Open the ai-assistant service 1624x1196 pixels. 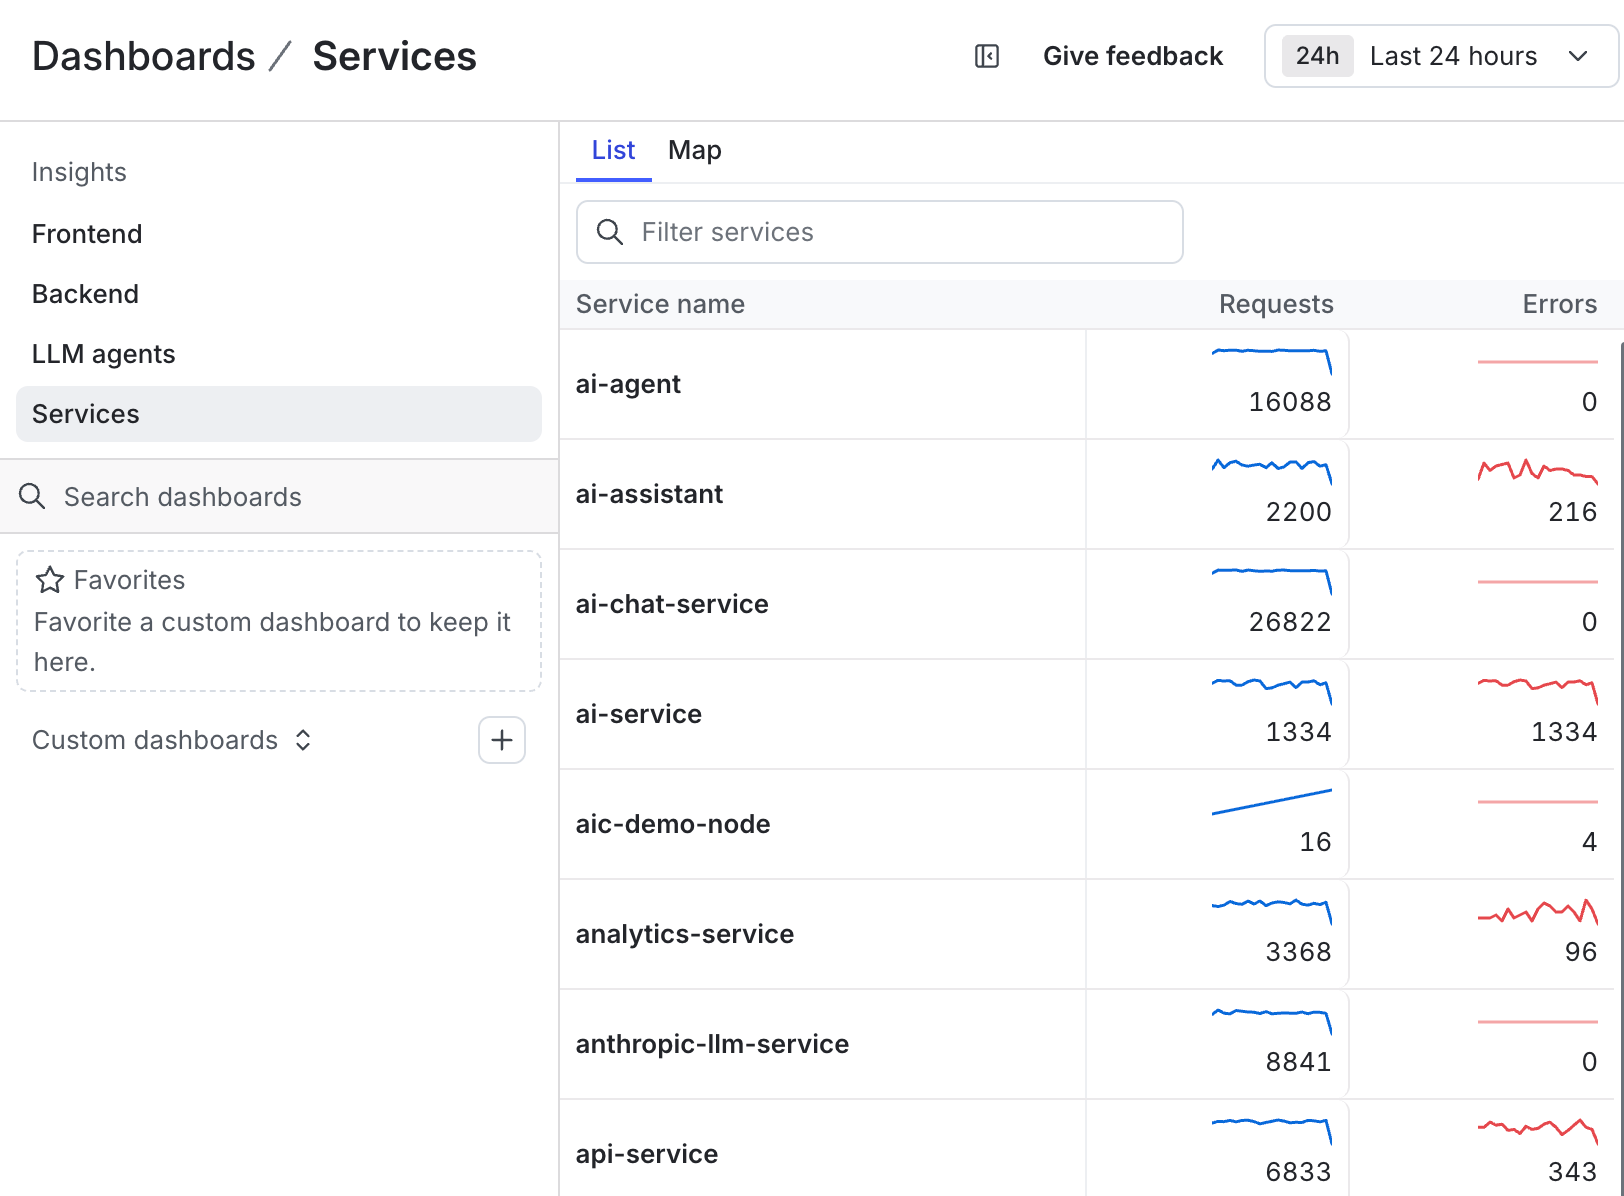(649, 494)
